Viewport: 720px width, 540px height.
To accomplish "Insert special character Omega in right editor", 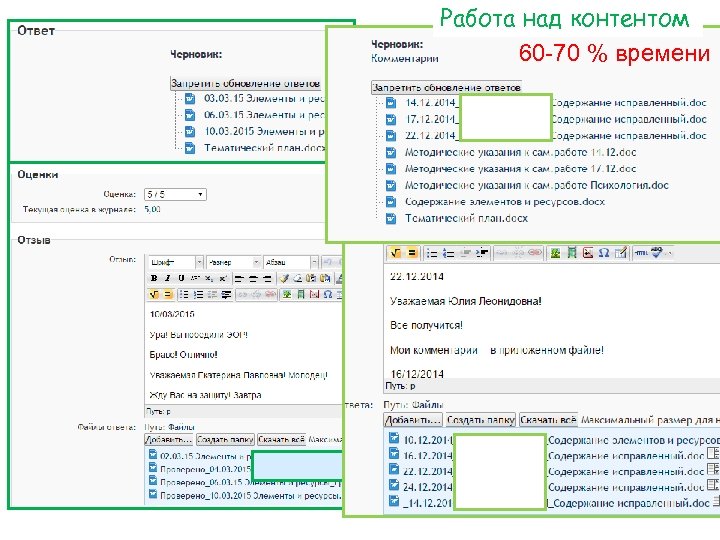I will 604,253.
